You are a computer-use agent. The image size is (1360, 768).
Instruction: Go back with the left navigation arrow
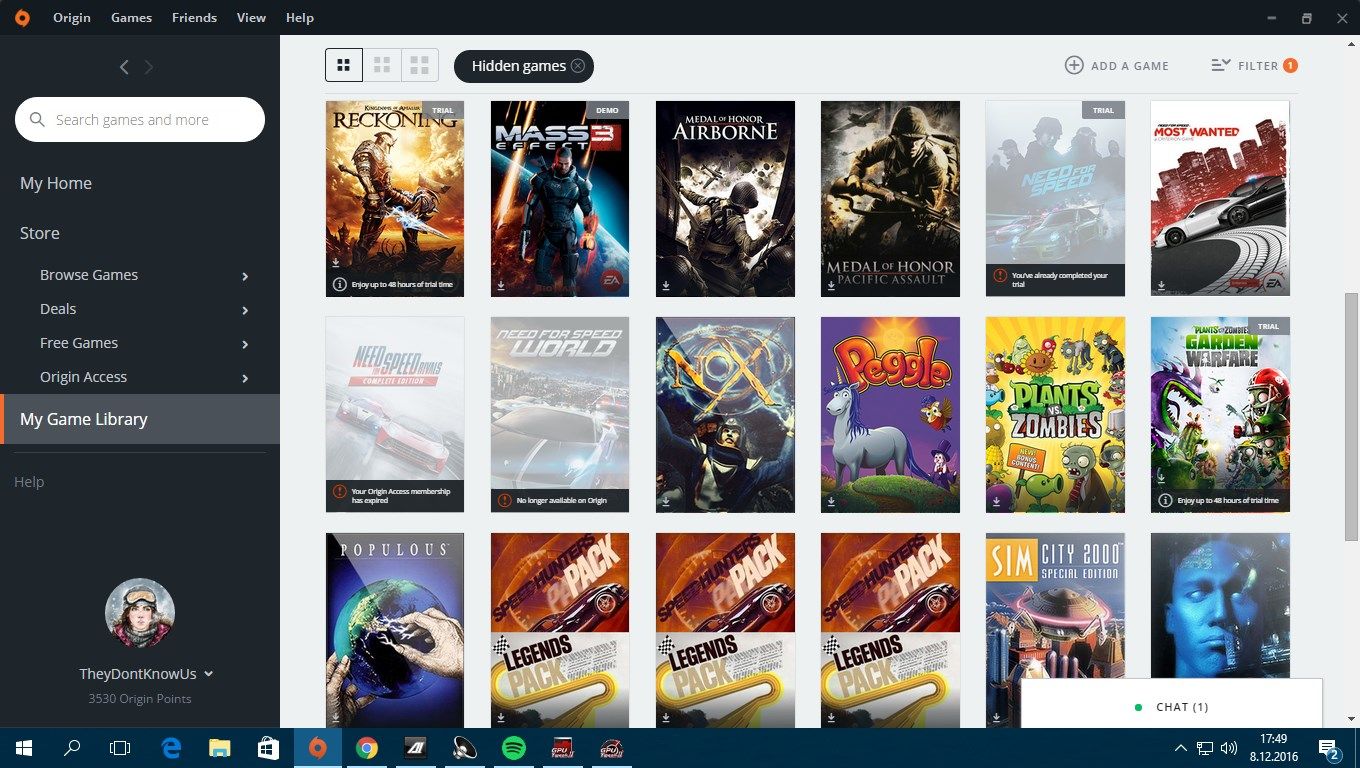point(124,67)
